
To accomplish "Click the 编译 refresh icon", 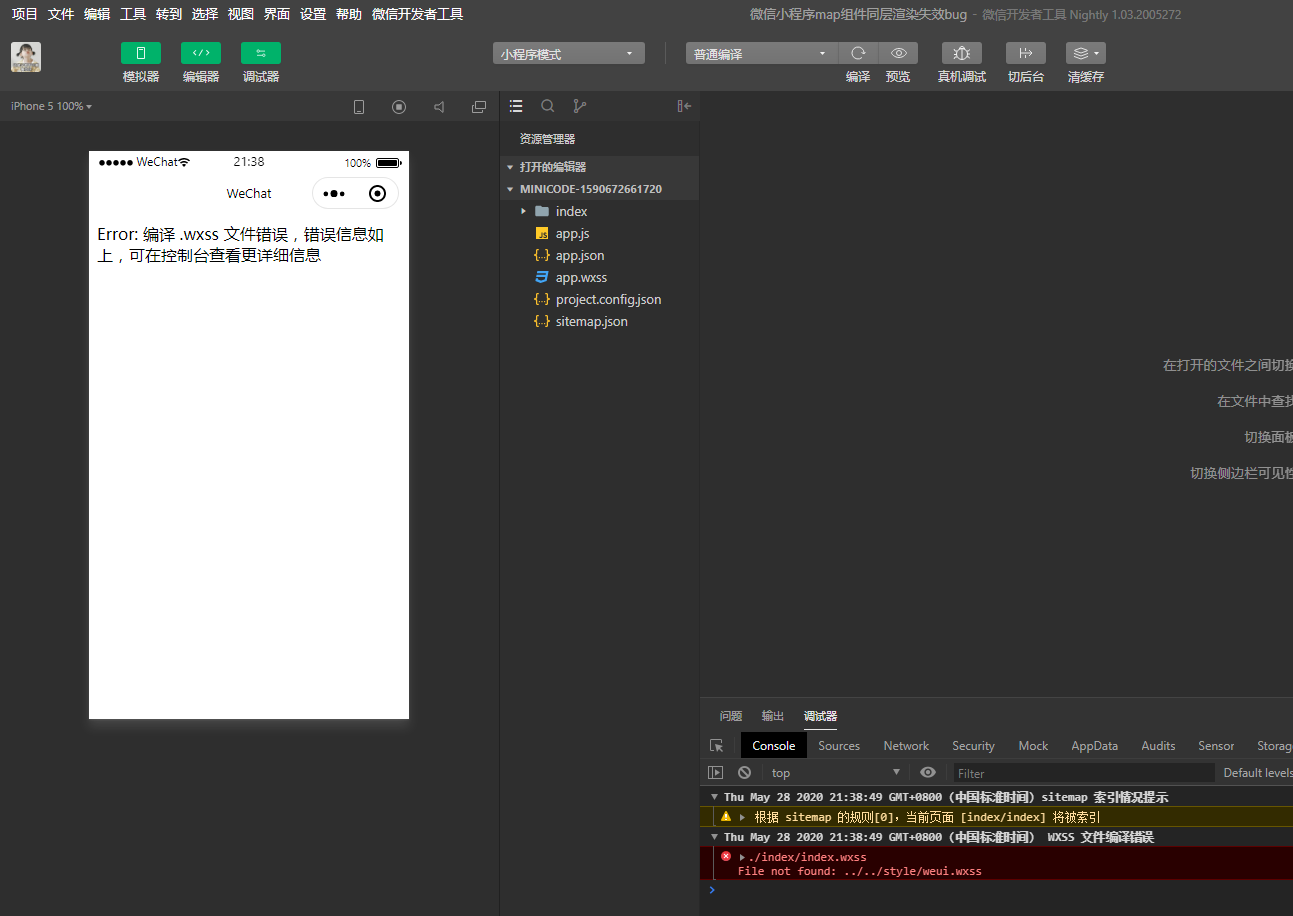I will tap(858, 53).
